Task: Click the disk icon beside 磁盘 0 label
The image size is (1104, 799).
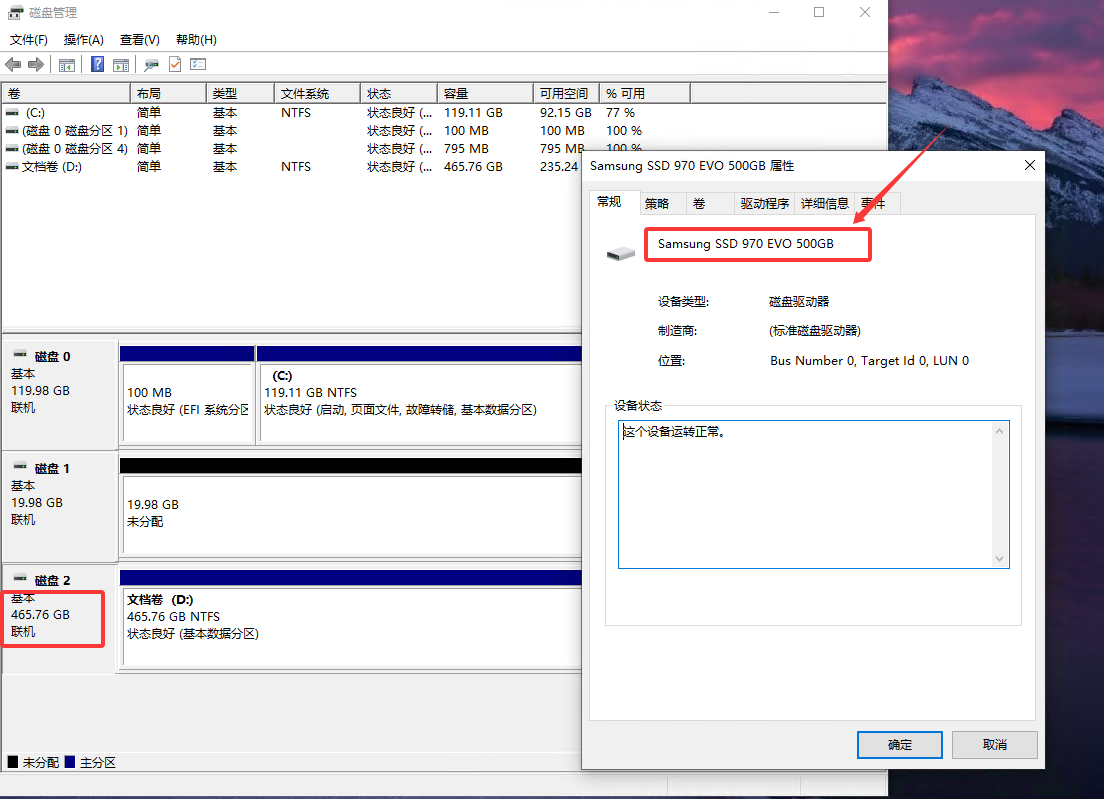Action: click(20, 355)
